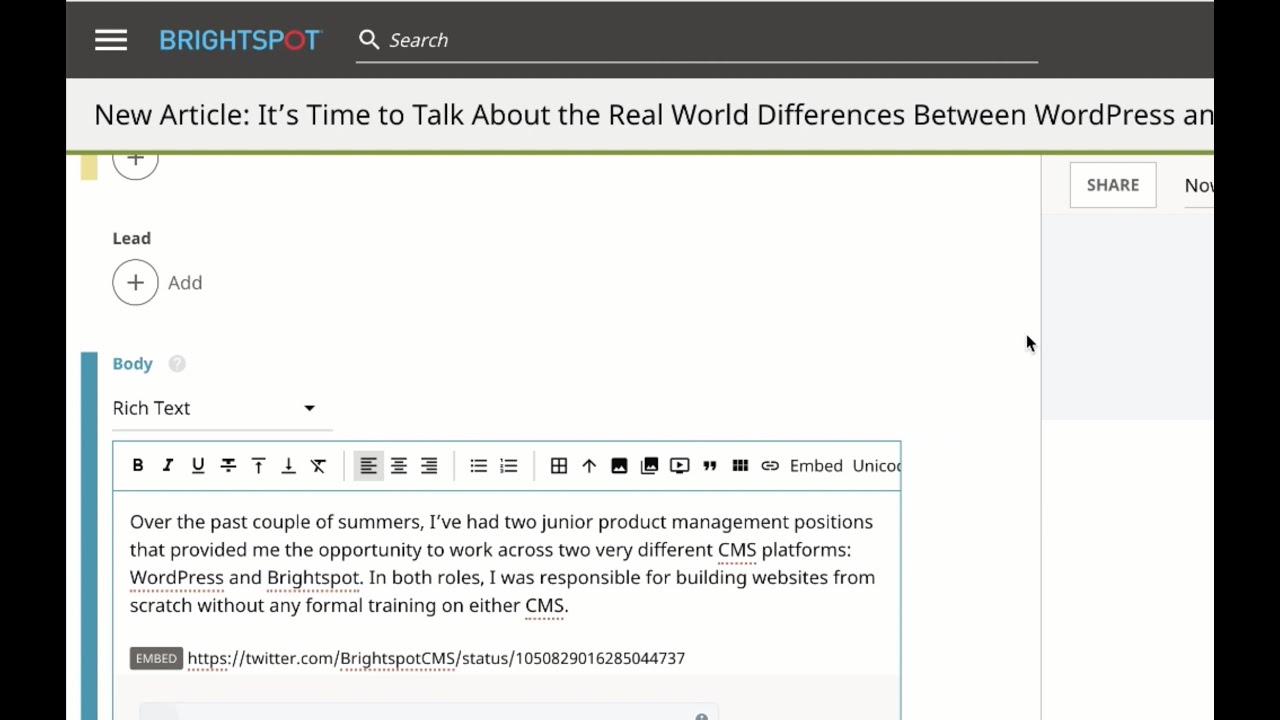Clear text formatting

click(x=318, y=466)
